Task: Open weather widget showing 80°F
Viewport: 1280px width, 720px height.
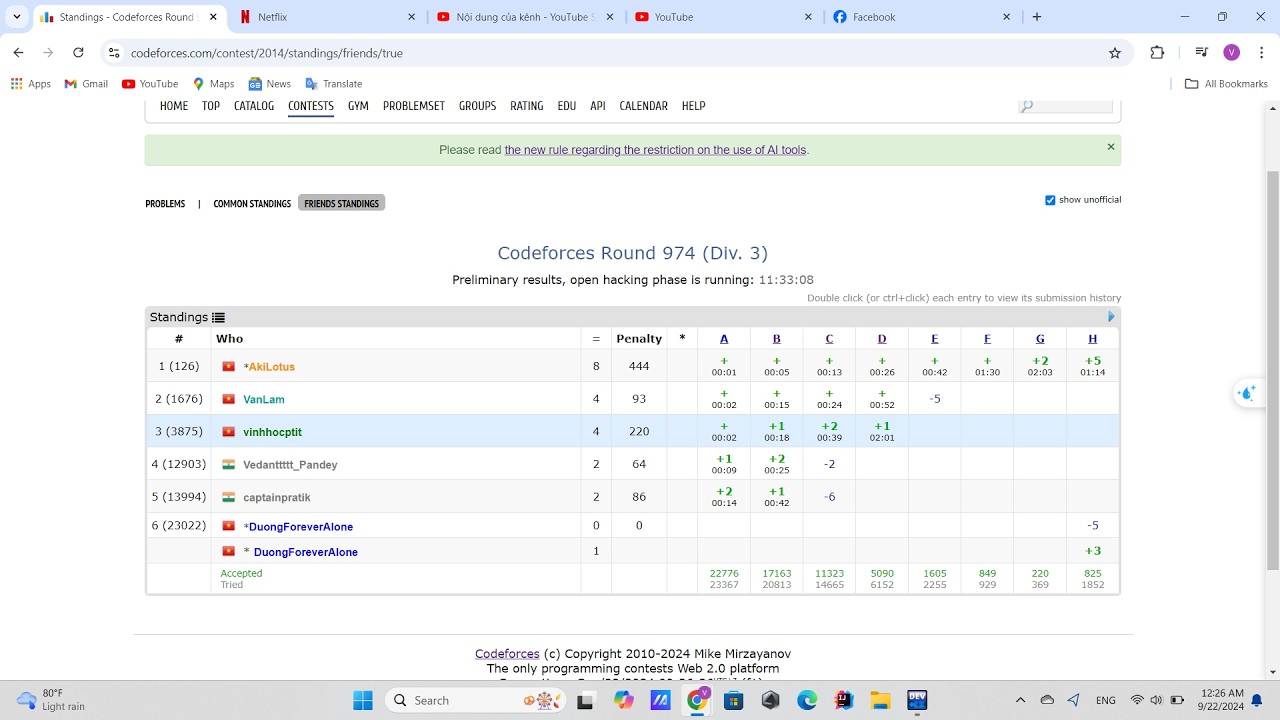Action: (x=52, y=700)
